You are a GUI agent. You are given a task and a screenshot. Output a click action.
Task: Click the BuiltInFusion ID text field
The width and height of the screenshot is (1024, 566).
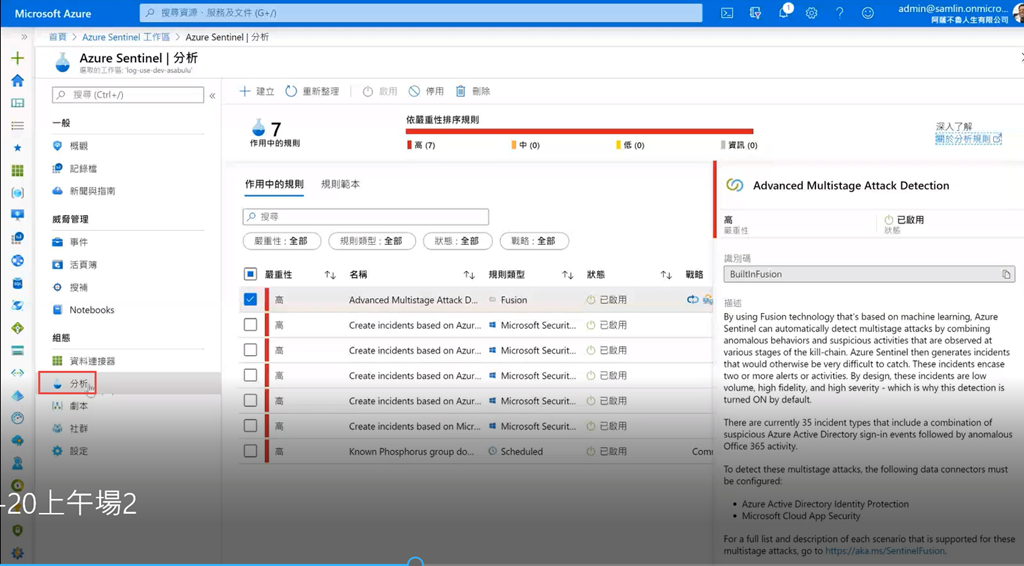pyautogui.click(x=869, y=274)
